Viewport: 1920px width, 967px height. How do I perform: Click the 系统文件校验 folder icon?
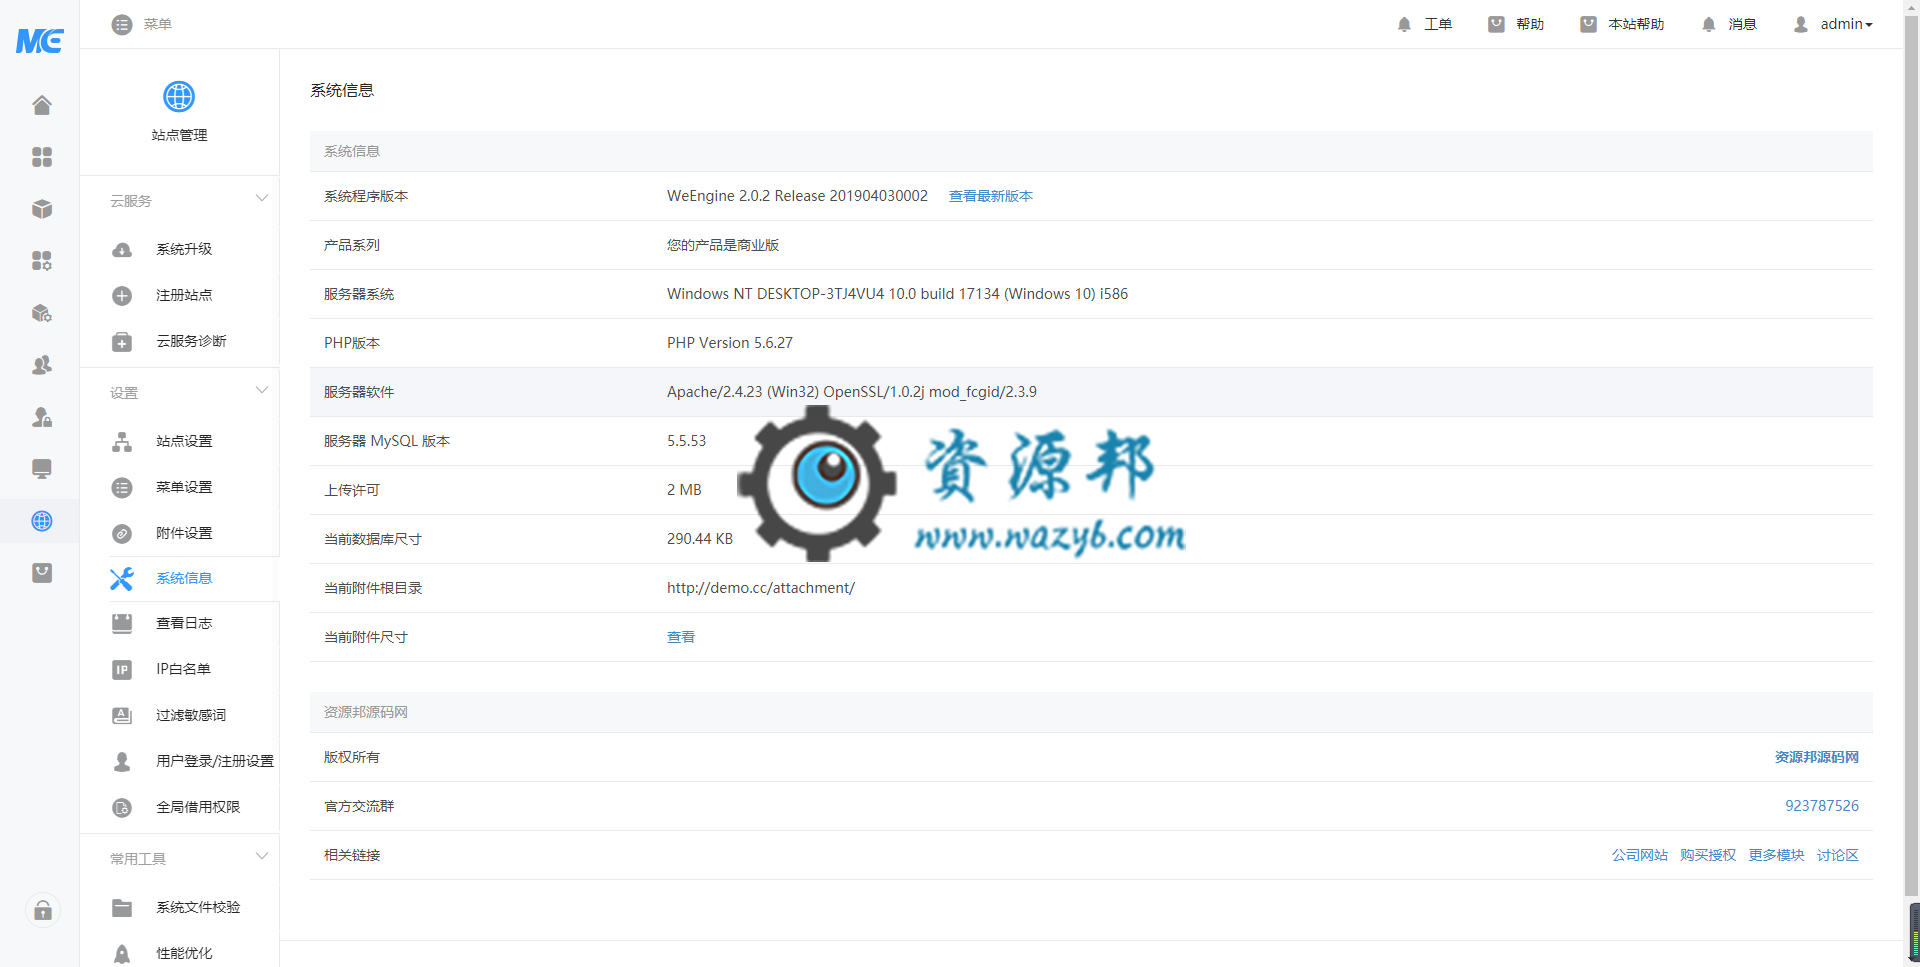point(122,908)
